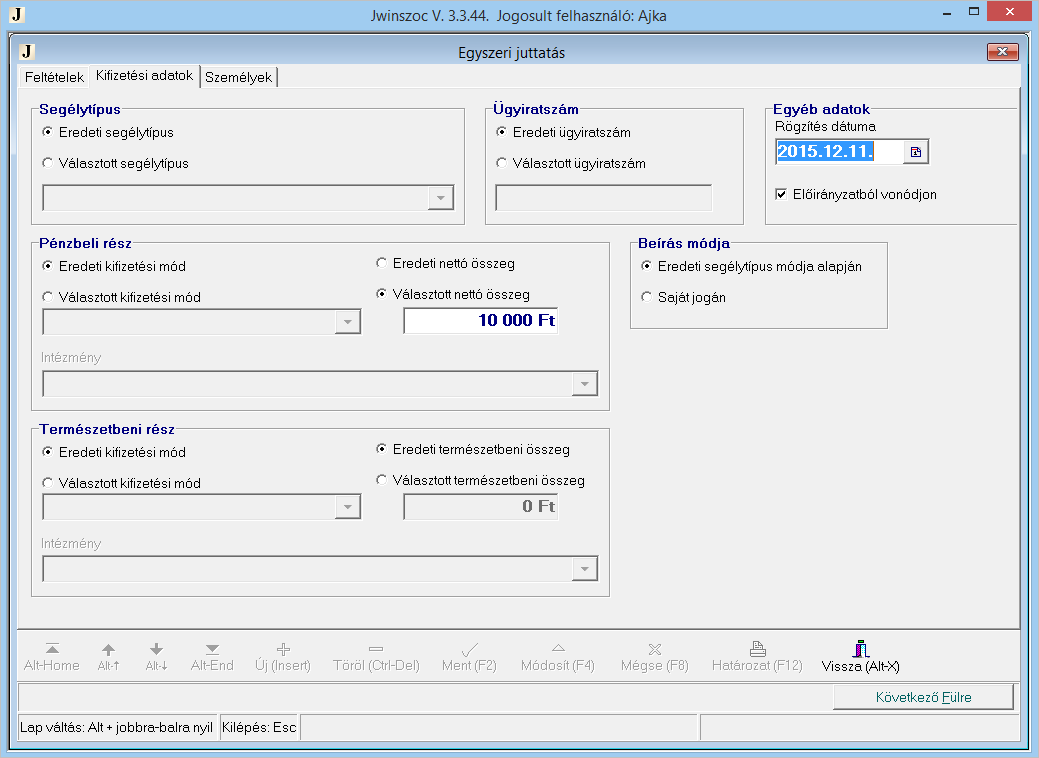Cancel with Mégse (F8)
This screenshot has width=1039, height=758.
[x=655, y=657]
